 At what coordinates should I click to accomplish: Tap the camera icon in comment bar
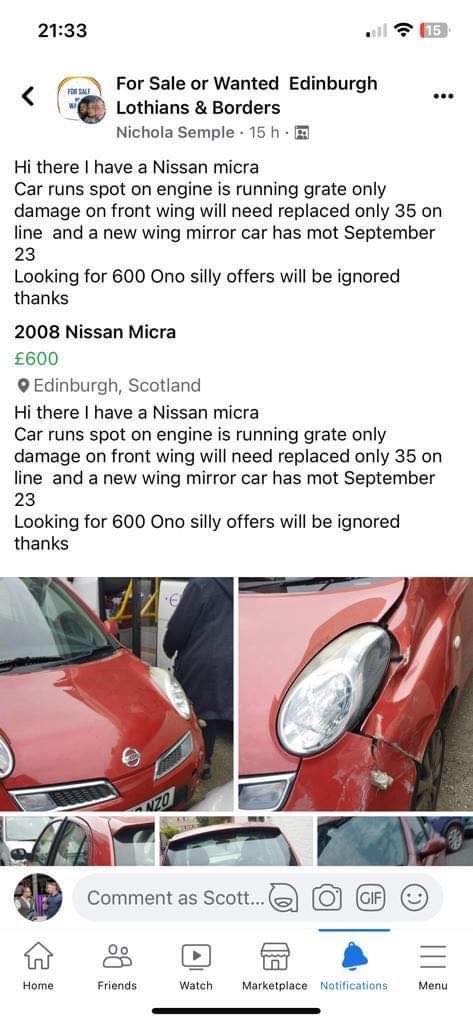pos(325,899)
